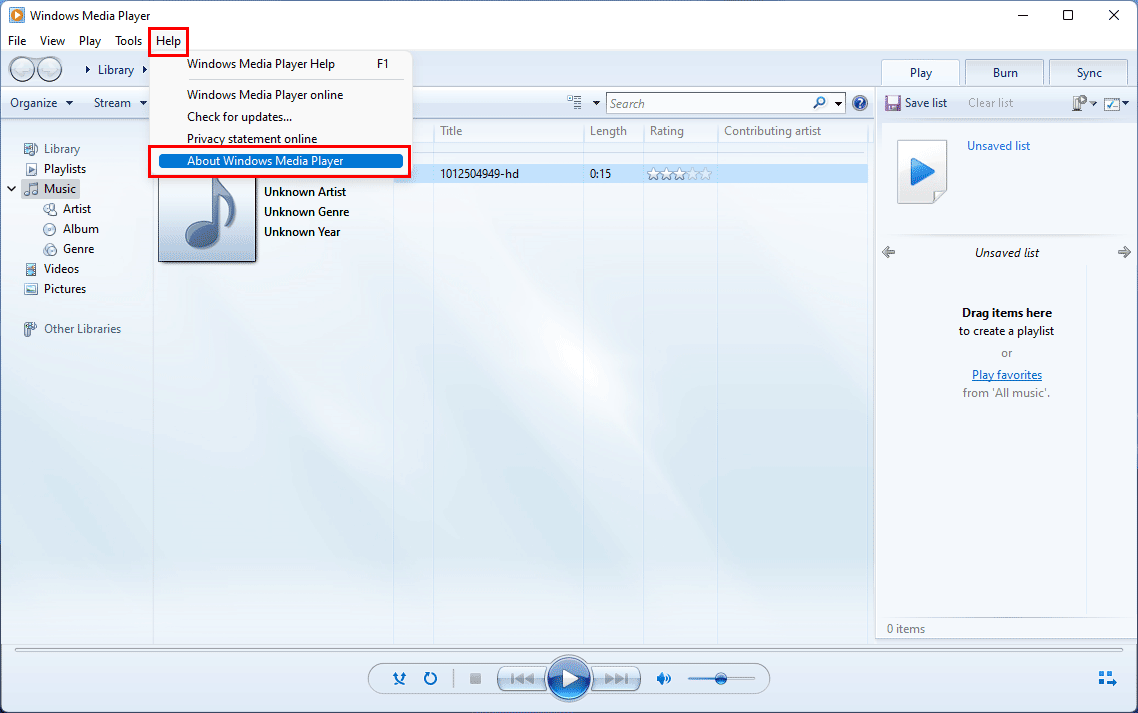Open the Tools menu
The height and width of the screenshot is (713, 1138).
[x=128, y=41]
